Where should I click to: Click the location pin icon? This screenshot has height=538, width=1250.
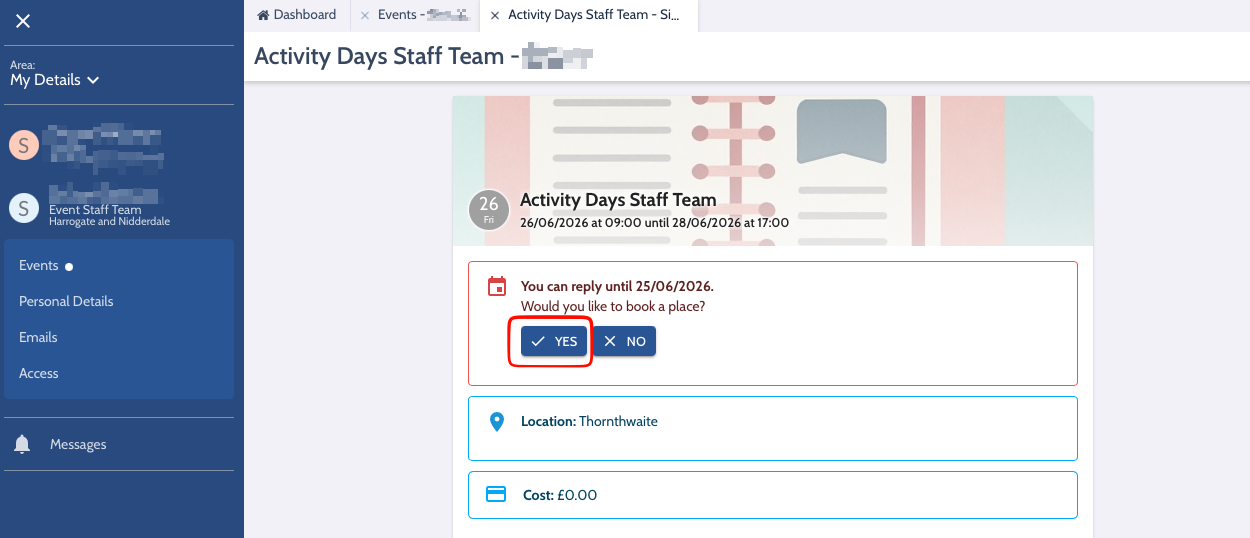496,422
